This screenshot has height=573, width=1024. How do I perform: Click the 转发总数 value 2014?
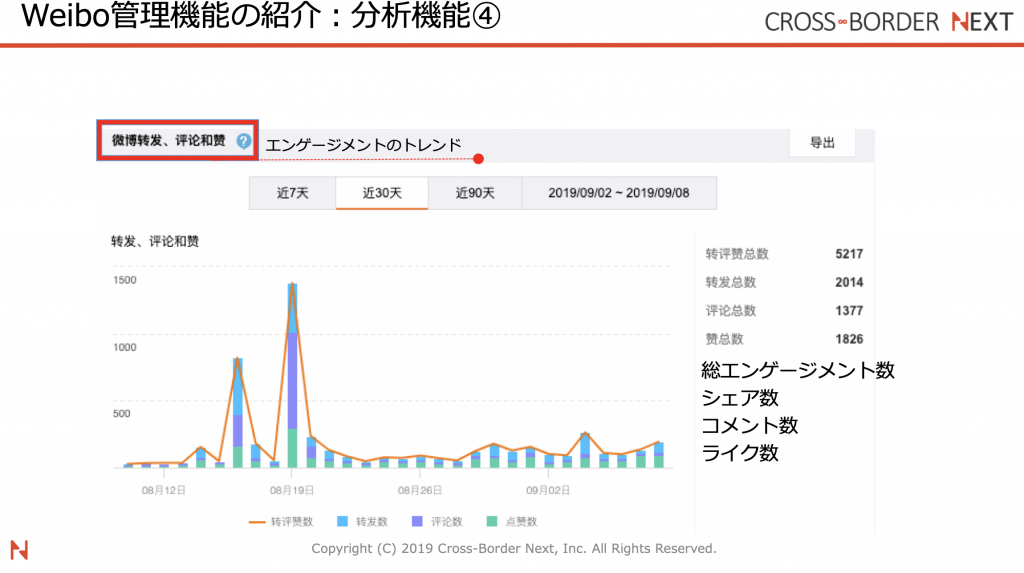click(x=849, y=282)
